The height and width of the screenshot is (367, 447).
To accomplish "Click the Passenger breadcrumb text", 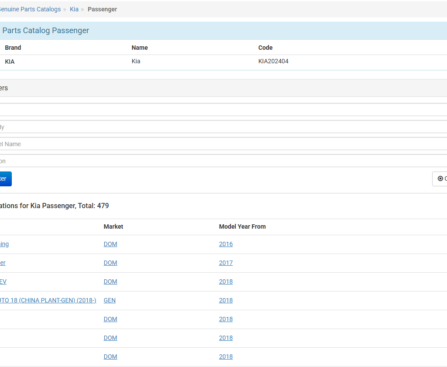I will pos(102,9).
